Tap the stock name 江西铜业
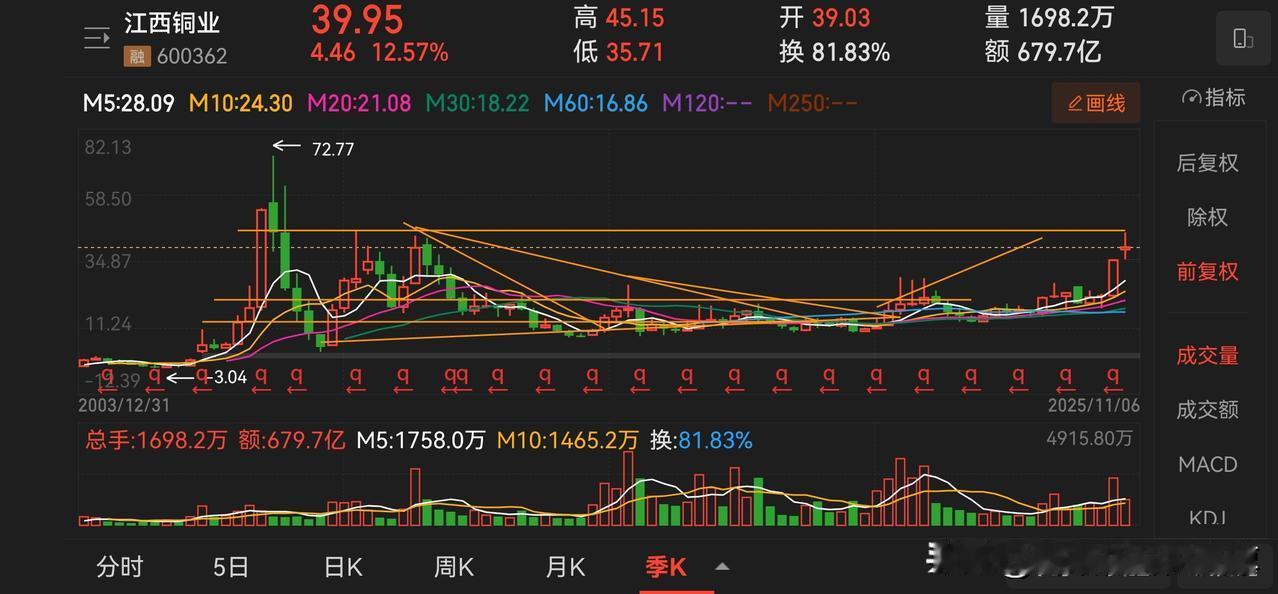 coord(172,22)
